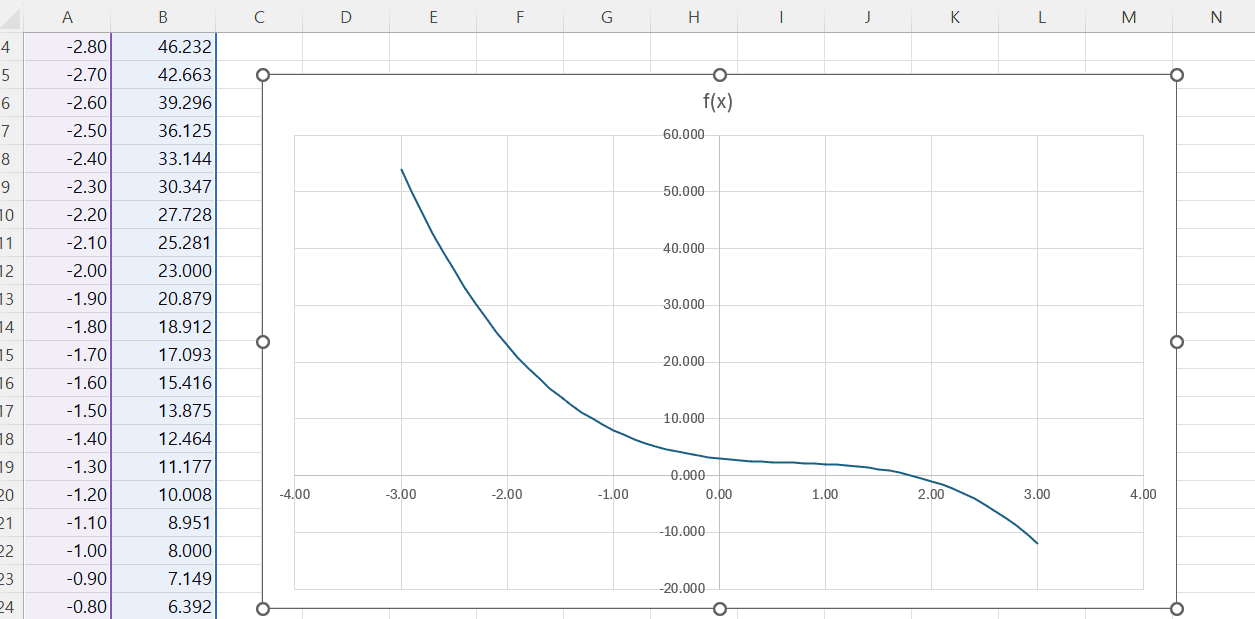Click the vertical axis label -20.000
The width and height of the screenshot is (1255, 619).
tap(682, 588)
